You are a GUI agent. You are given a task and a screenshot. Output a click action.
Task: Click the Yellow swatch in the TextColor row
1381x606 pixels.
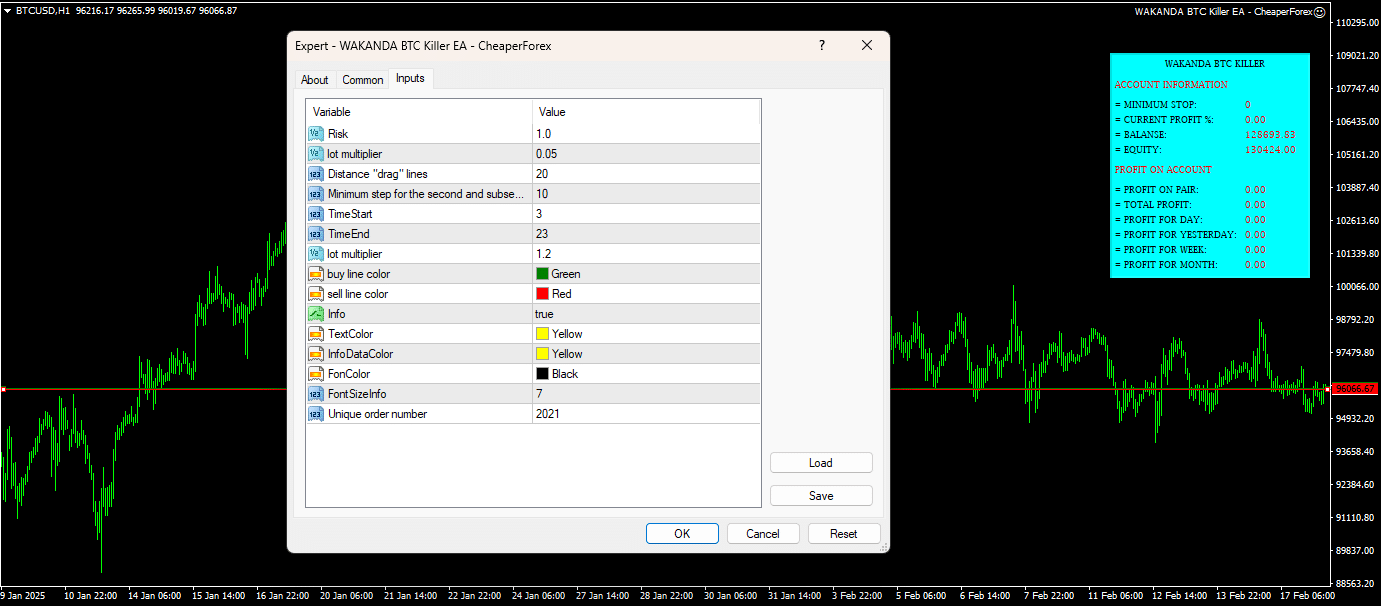(542, 334)
